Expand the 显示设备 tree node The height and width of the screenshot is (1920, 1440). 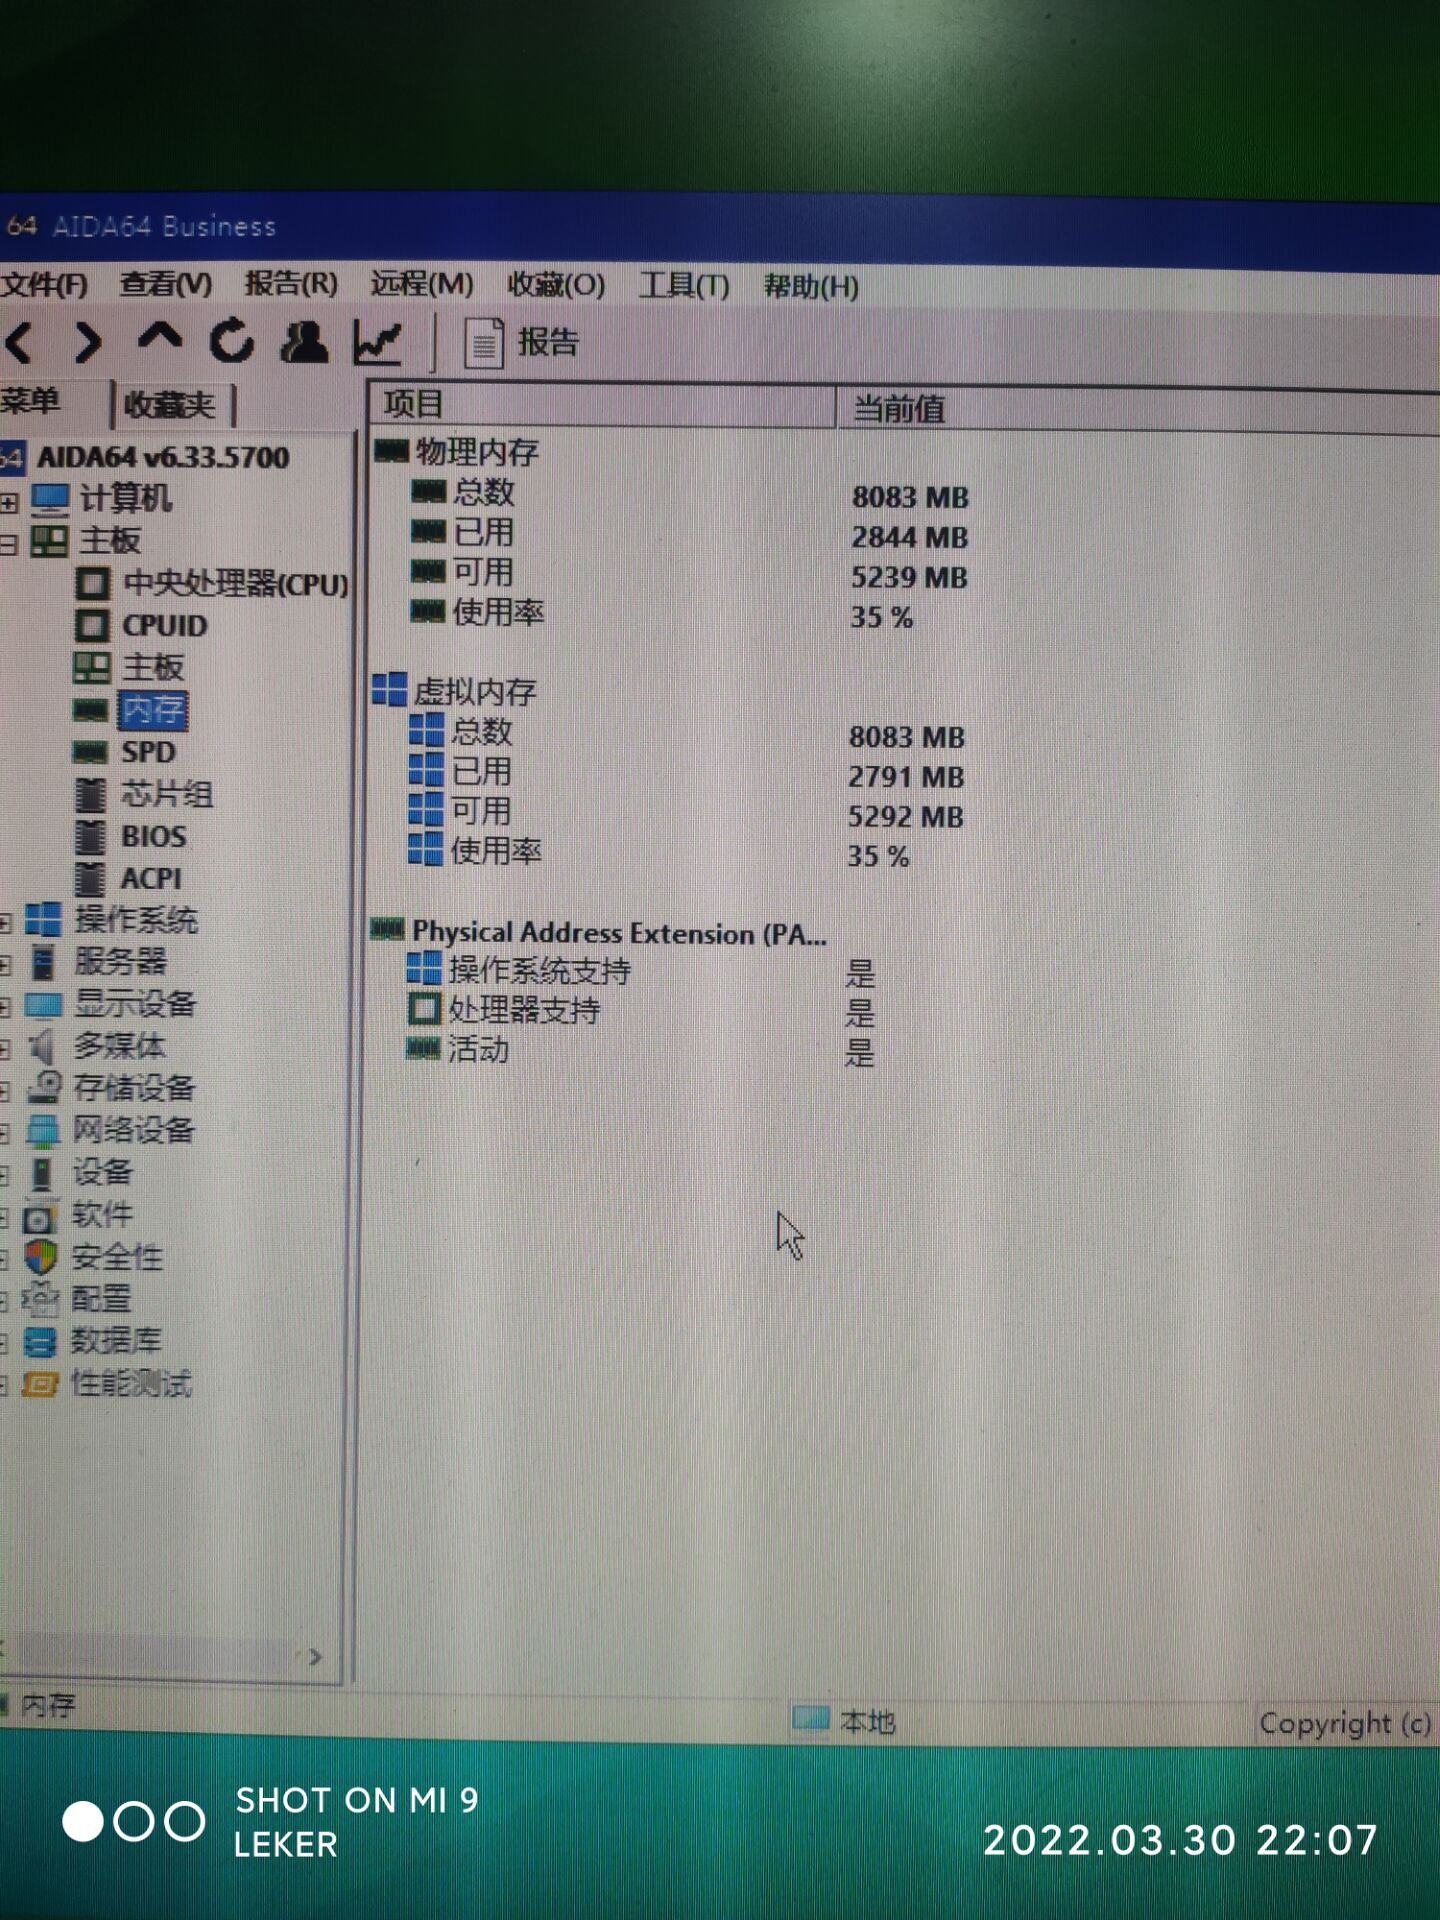point(6,1006)
